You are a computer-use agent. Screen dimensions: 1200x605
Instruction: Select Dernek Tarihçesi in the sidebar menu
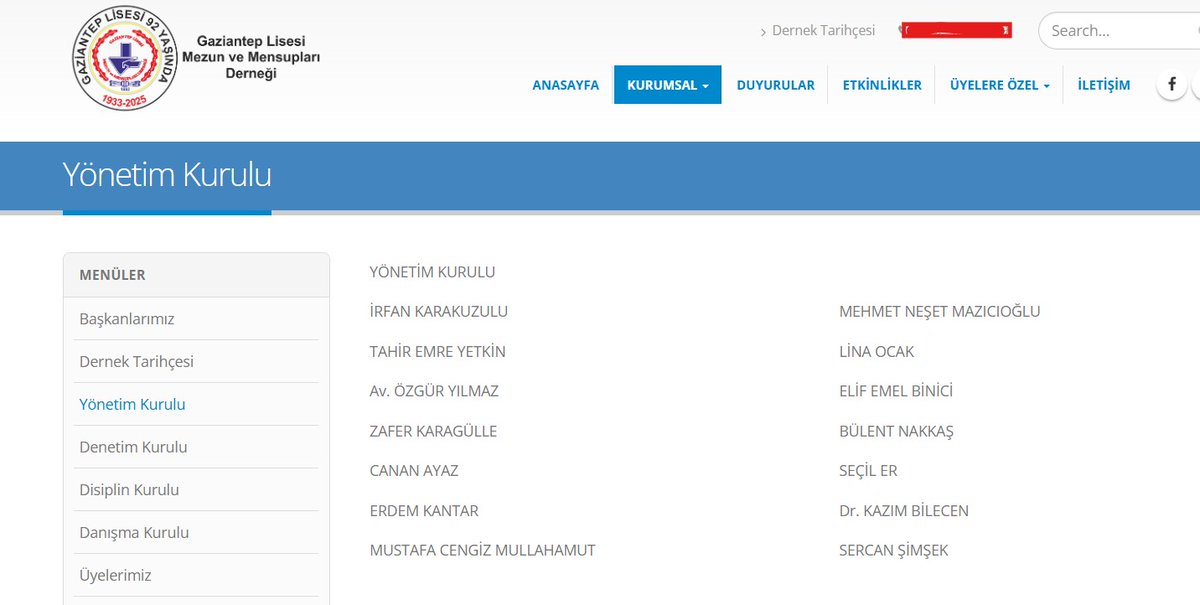137,362
